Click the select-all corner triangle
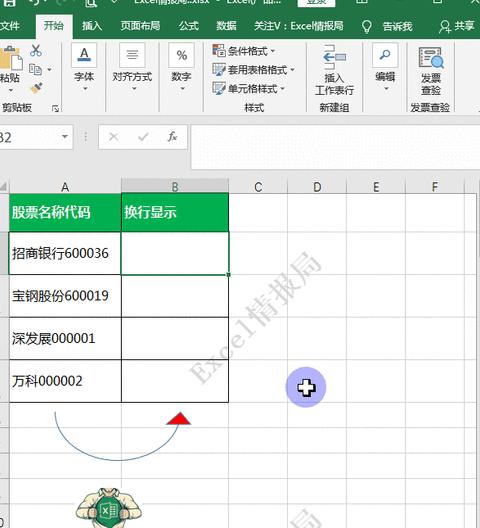 [4, 187]
